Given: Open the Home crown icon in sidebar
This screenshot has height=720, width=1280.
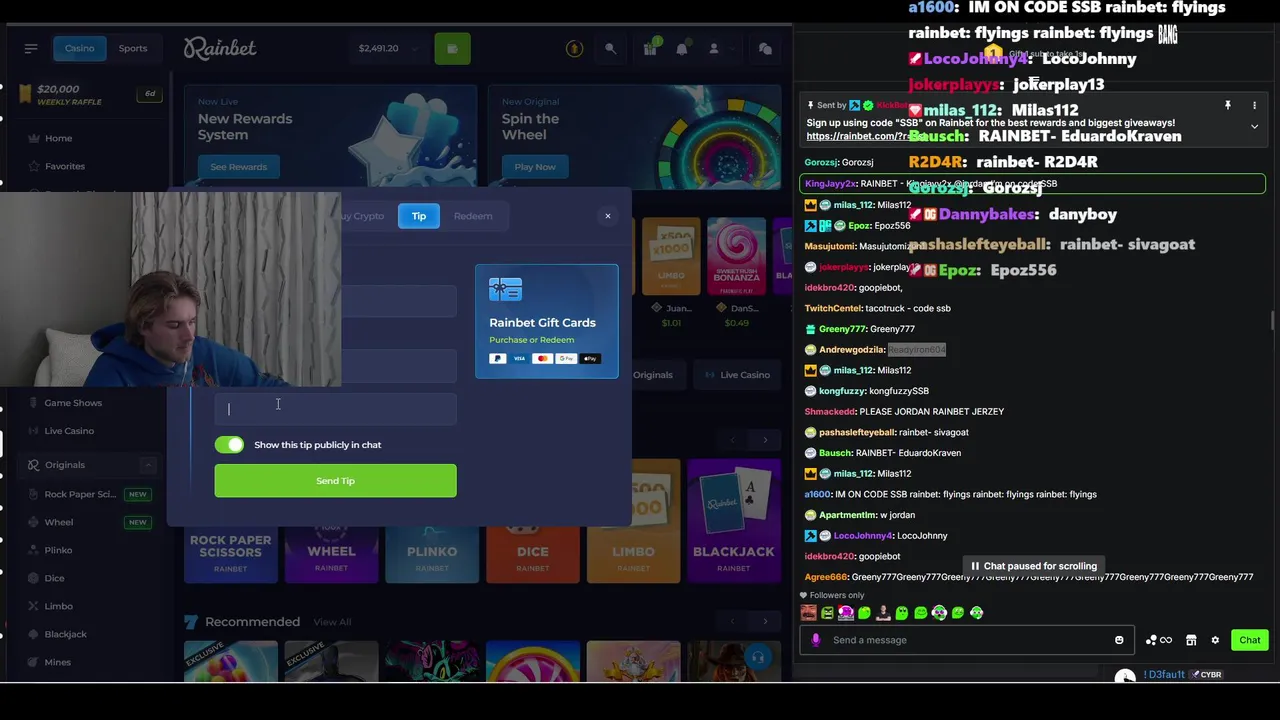Looking at the screenshot, I should tap(34, 138).
